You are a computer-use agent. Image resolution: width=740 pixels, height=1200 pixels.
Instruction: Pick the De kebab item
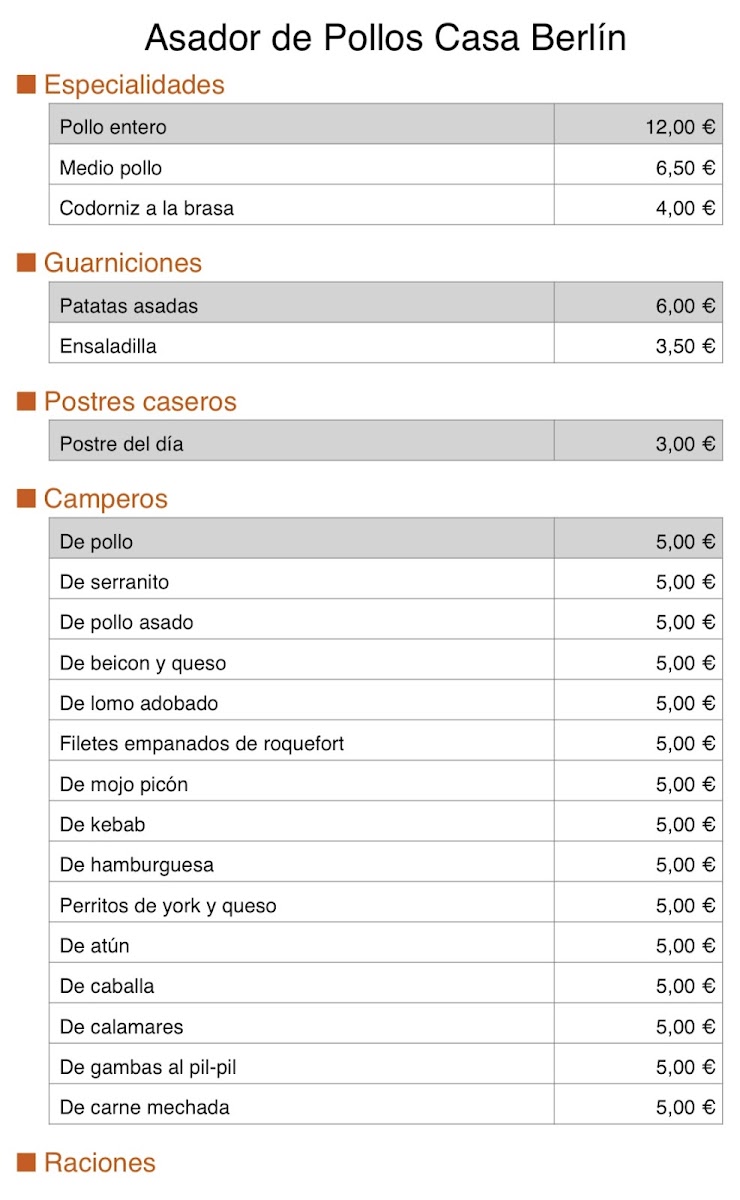tap(386, 825)
